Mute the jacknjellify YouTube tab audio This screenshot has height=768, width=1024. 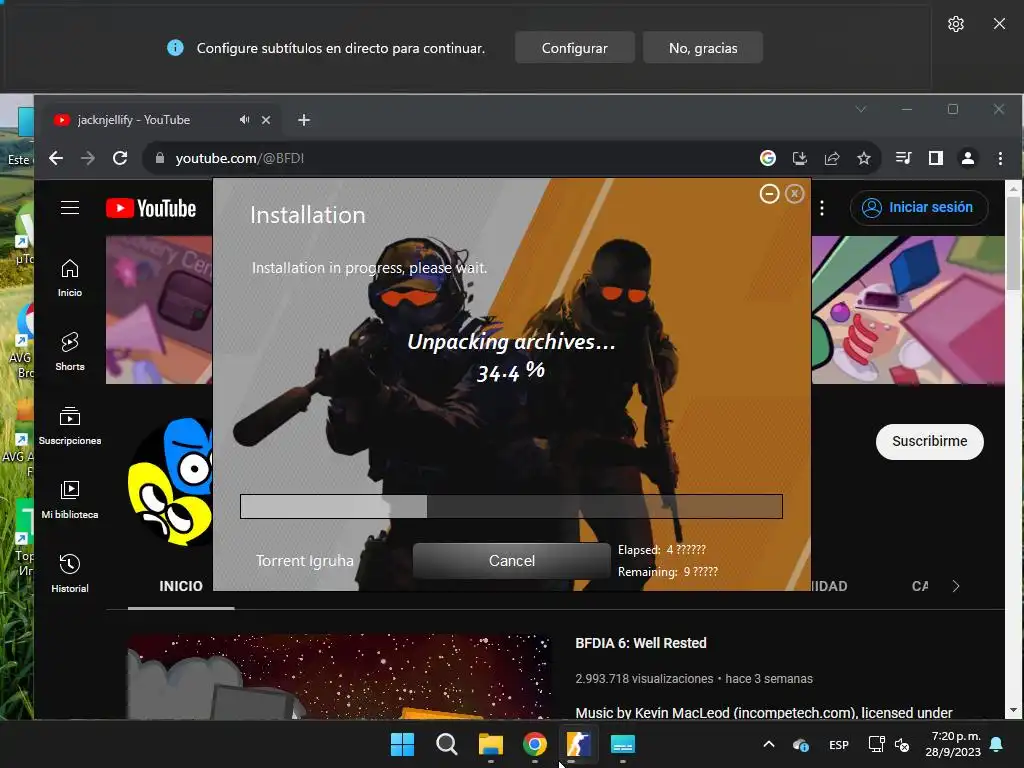244,120
